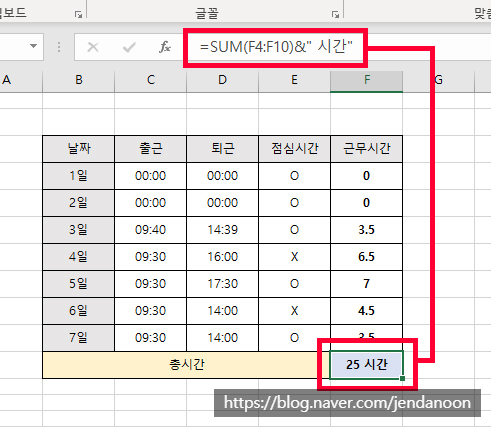Click the Enter checkmark formula bar icon
Image resolution: width=491 pixels, height=427 pixels.
tap(129, 47)
